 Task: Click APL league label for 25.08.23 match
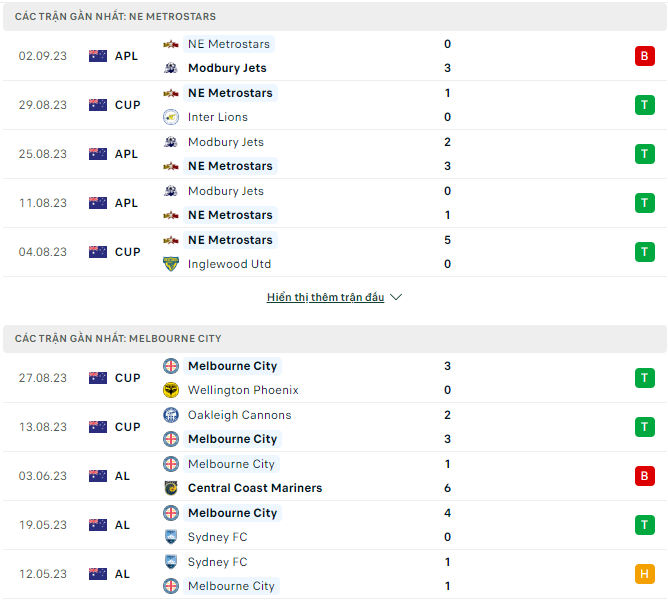click(126, 154)
